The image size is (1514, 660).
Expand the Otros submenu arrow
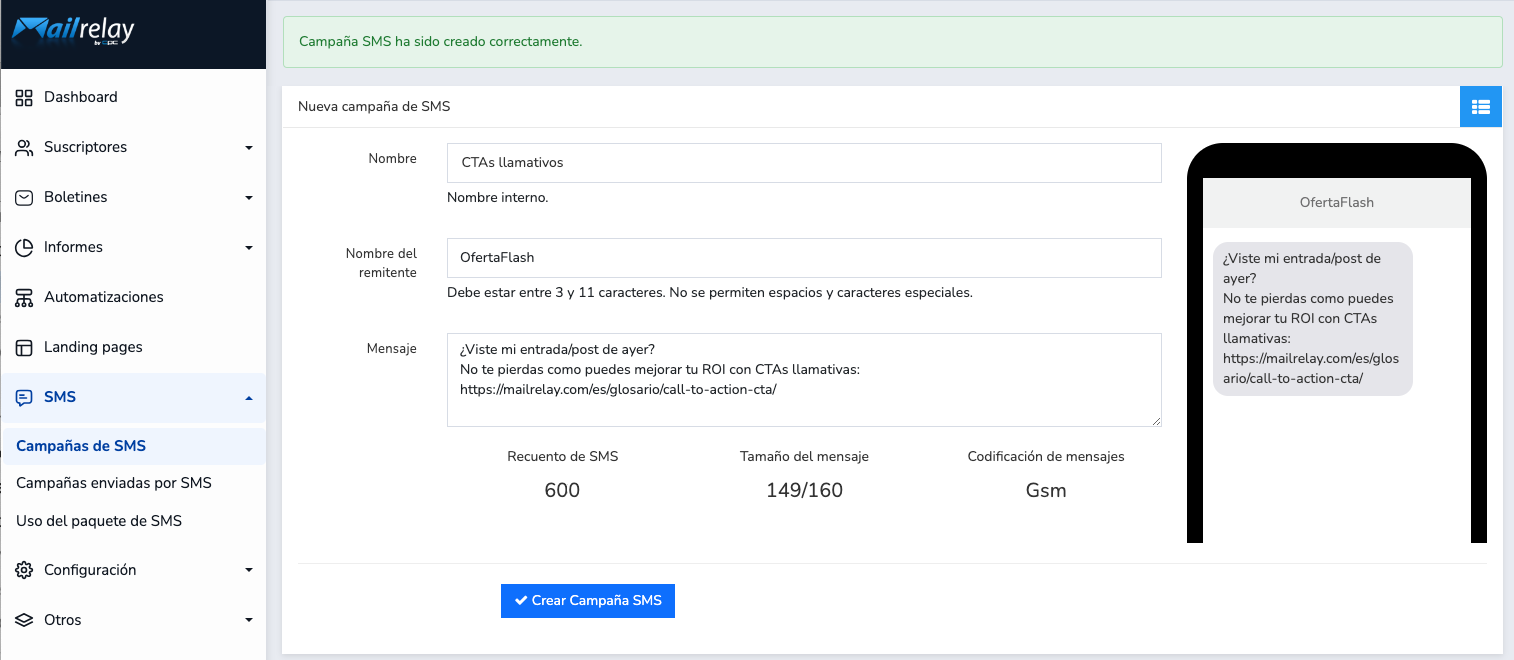pos(249,621)
